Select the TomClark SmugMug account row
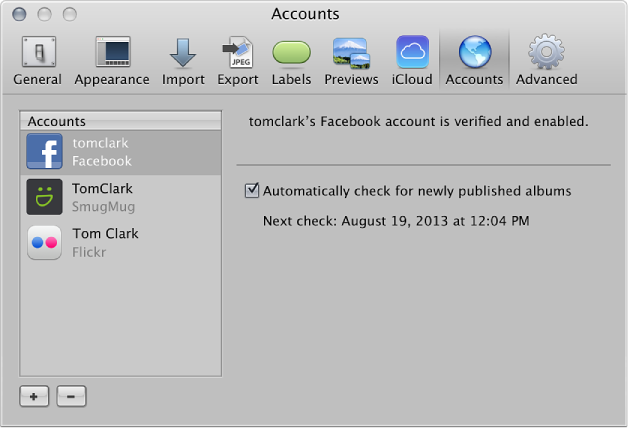The image size is (628, 428). (x=121, y=197)
